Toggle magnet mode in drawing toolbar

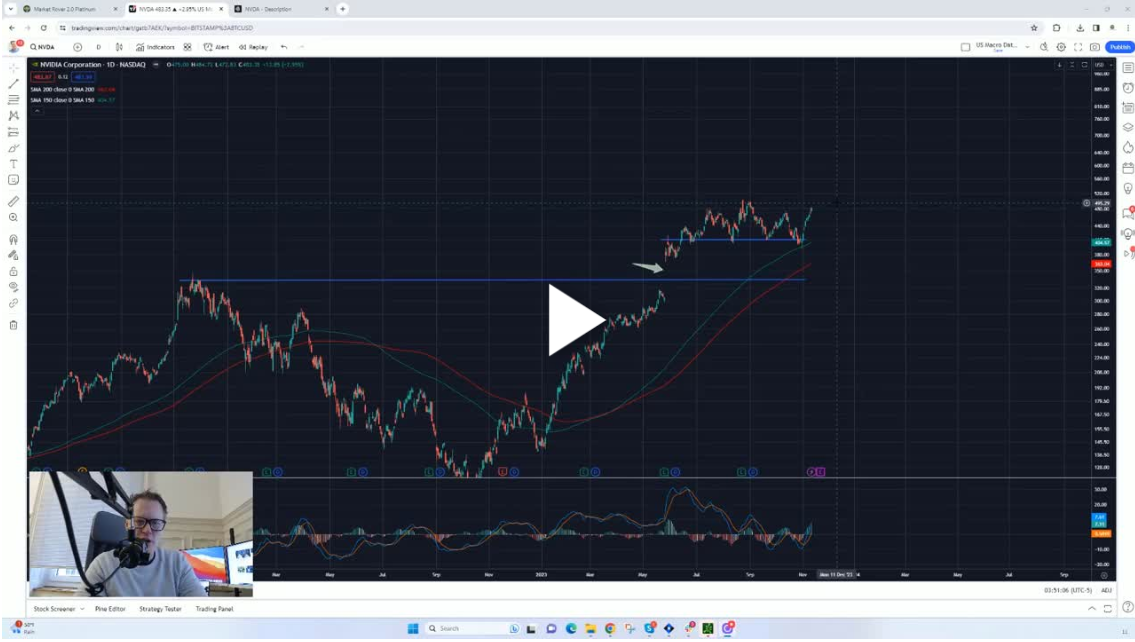pos(13,239)
